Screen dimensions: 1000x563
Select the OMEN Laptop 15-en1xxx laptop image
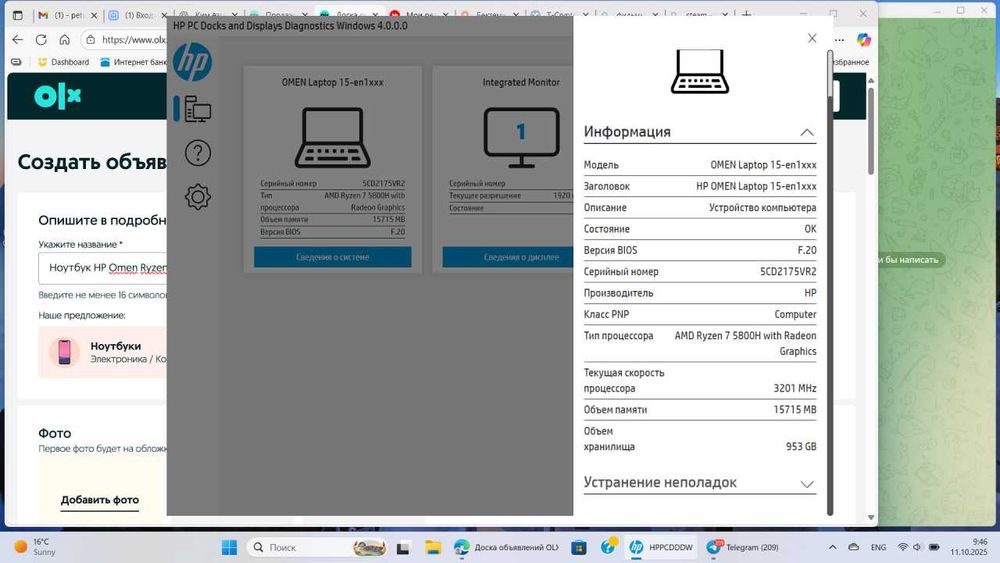332,137
